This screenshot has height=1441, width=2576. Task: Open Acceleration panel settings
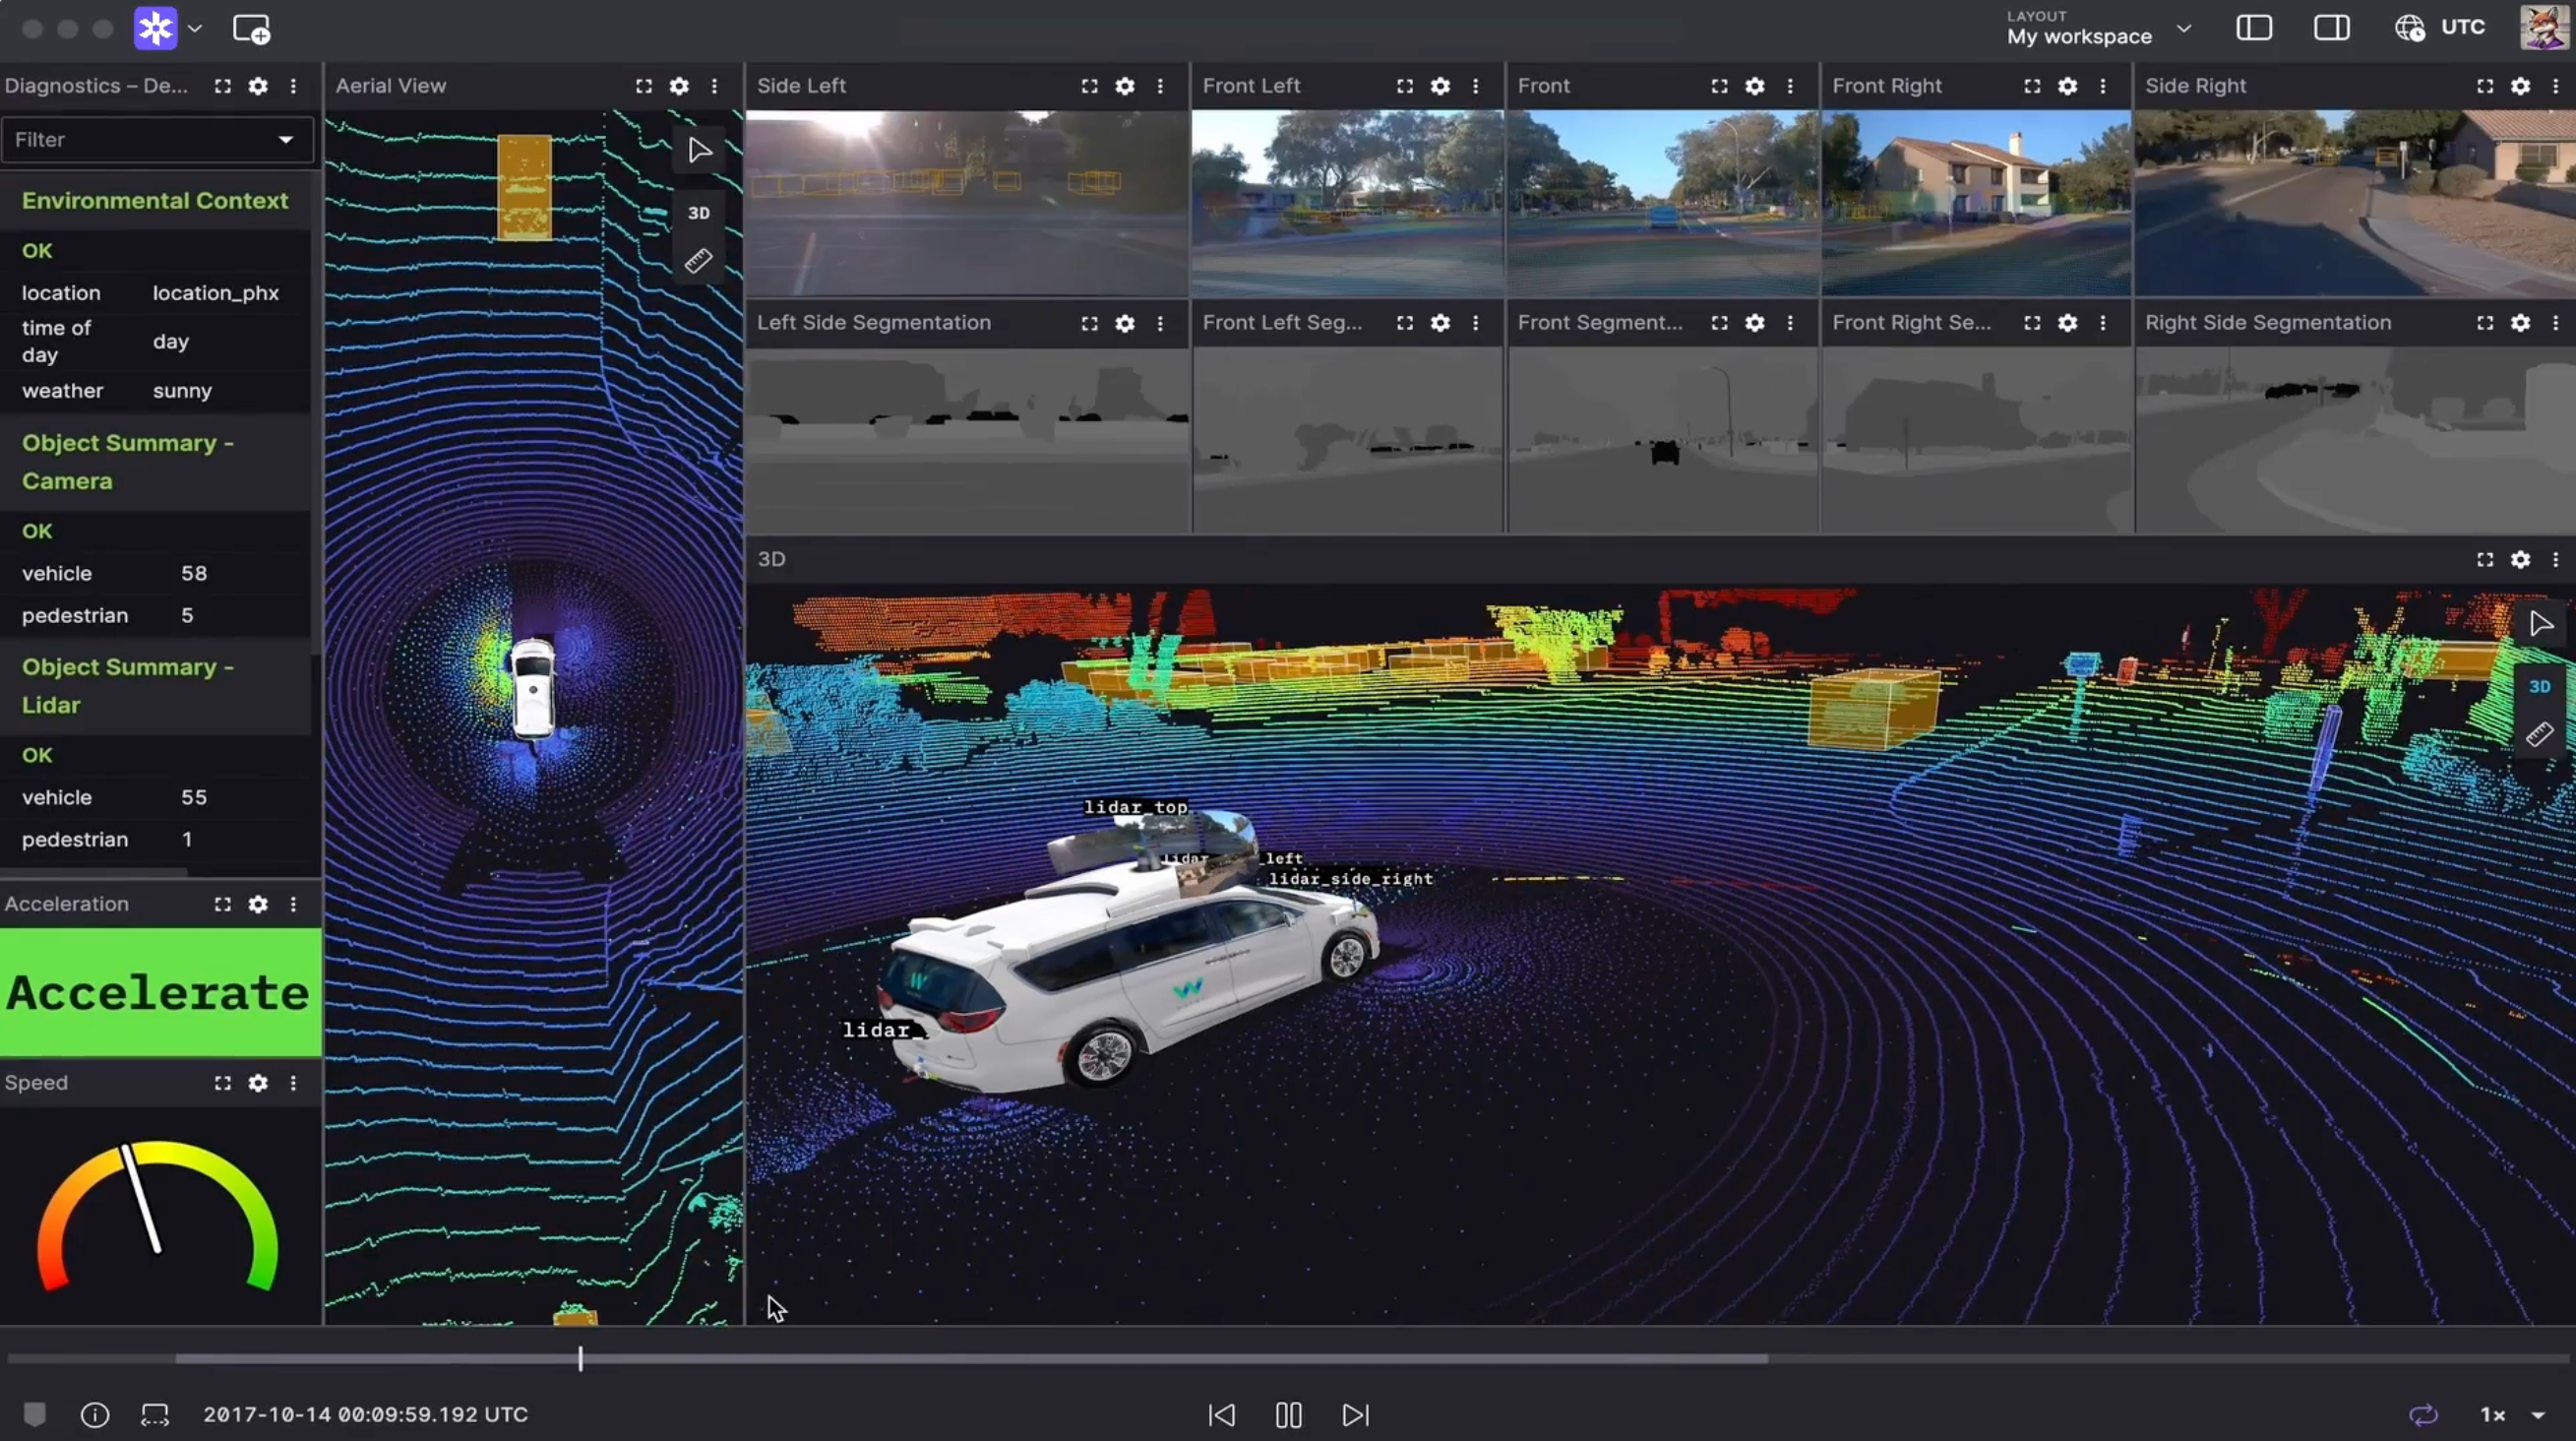pos(258,904)
